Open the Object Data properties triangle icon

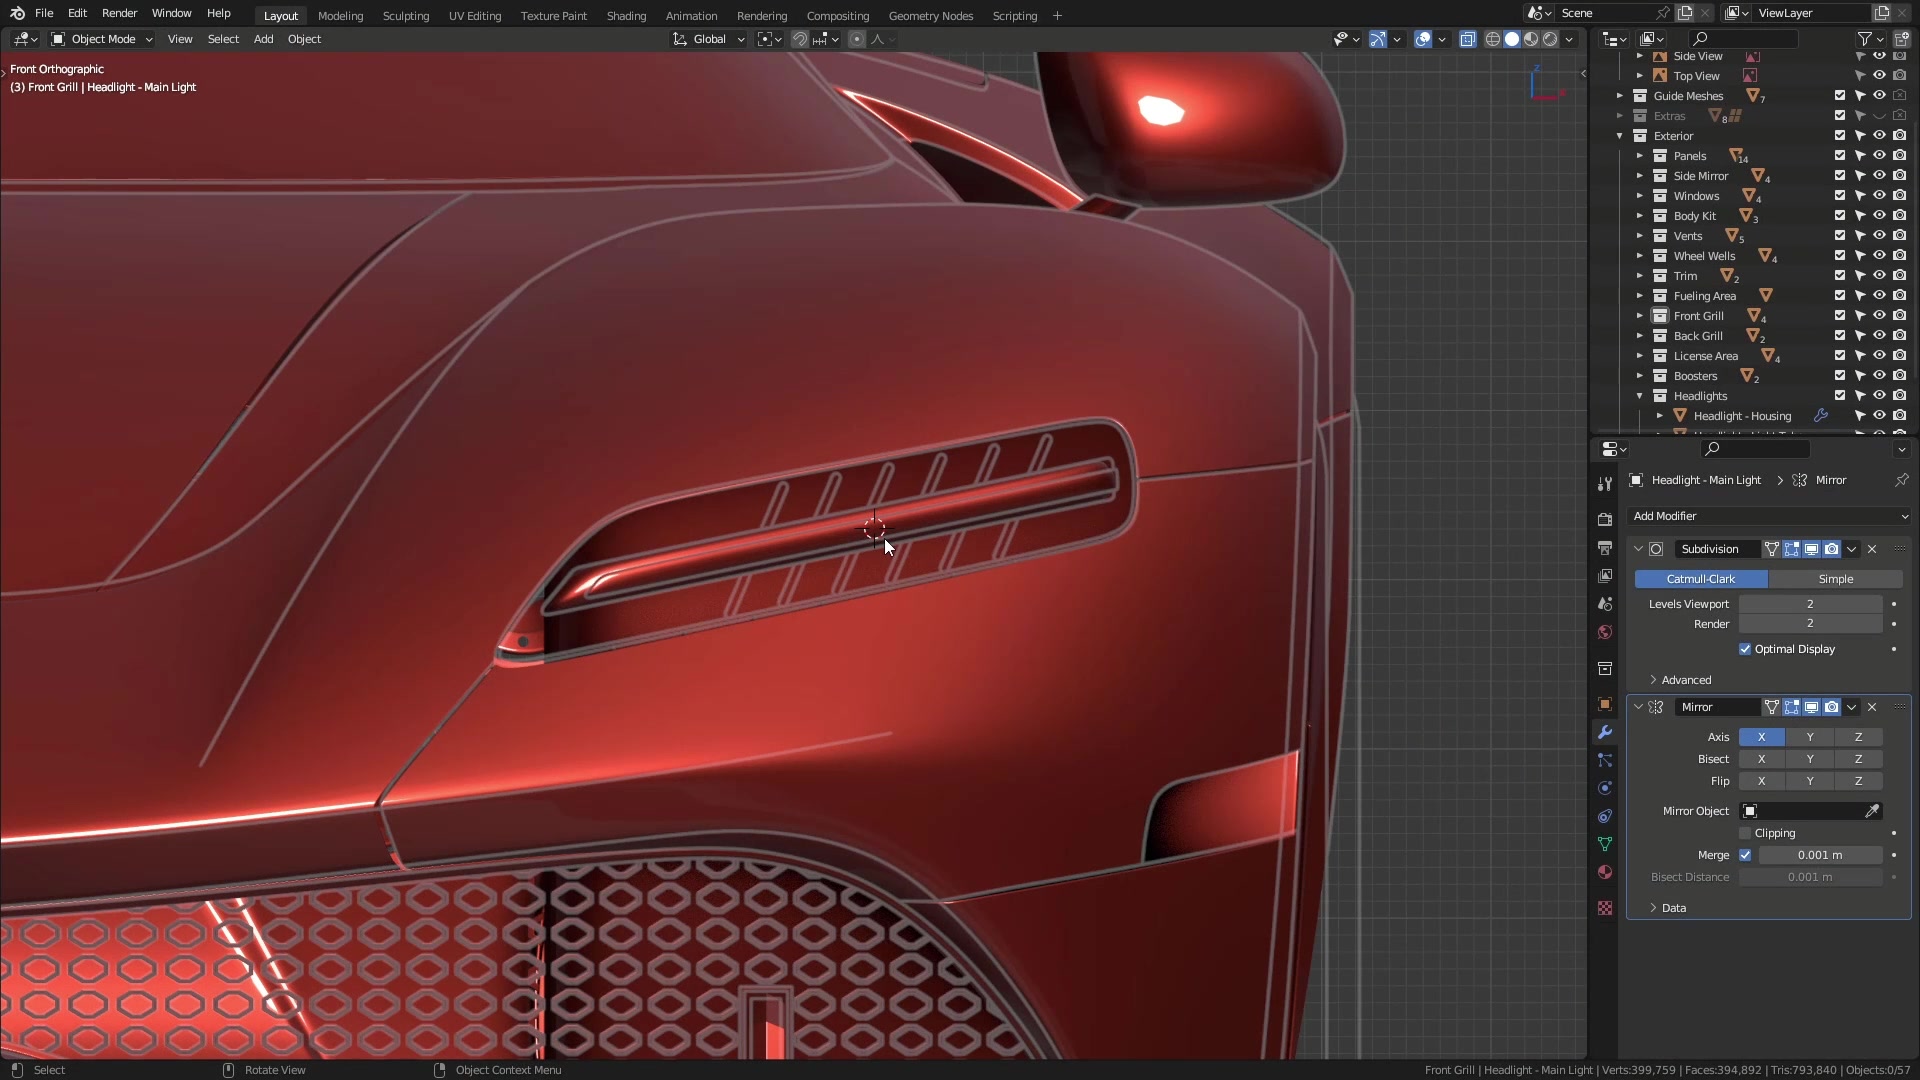(x=1605, y=844)
